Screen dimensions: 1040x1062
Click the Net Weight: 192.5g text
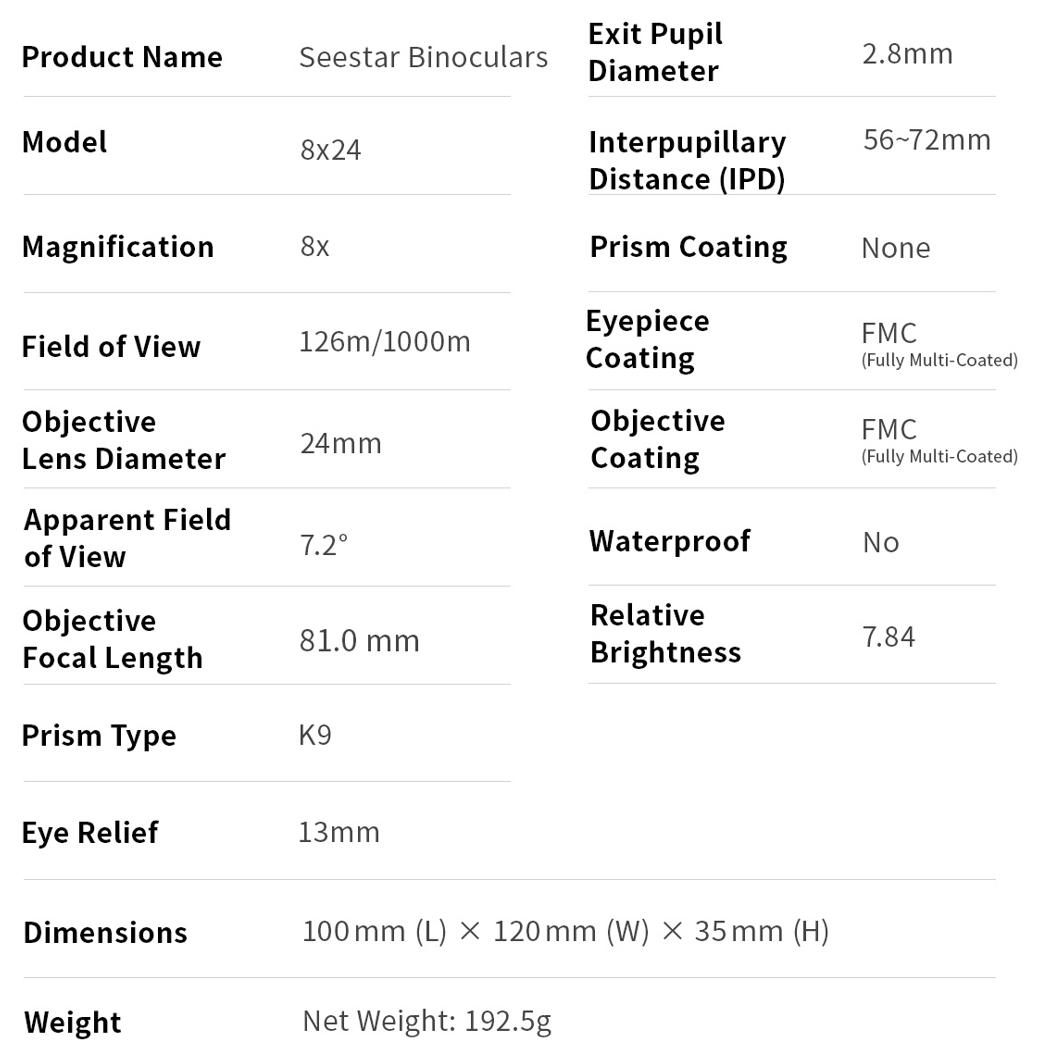tap(427, 1021)
